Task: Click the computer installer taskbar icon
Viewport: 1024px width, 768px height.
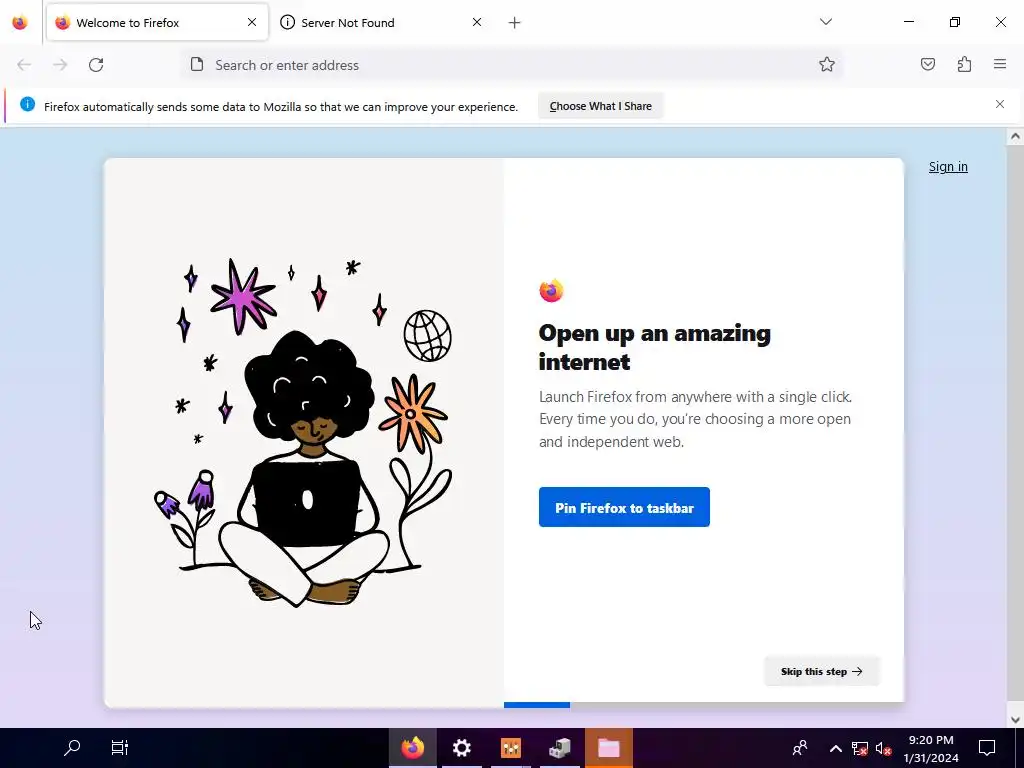Action: pyautogui.click(x=560, y=747)
